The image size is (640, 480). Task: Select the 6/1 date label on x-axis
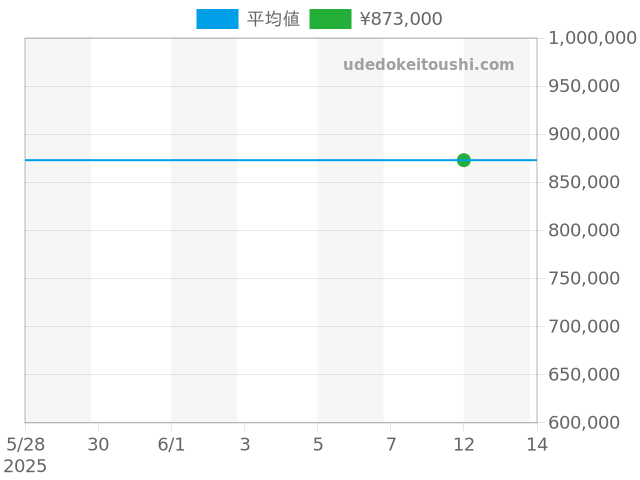(171, 444)
